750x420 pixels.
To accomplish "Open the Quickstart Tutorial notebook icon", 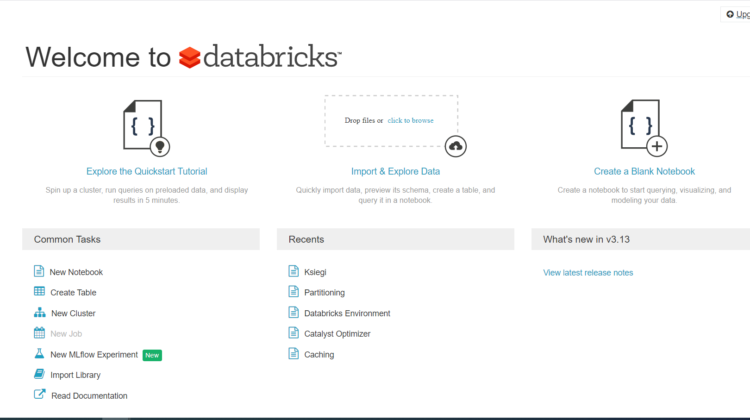I will click(146, 128).
